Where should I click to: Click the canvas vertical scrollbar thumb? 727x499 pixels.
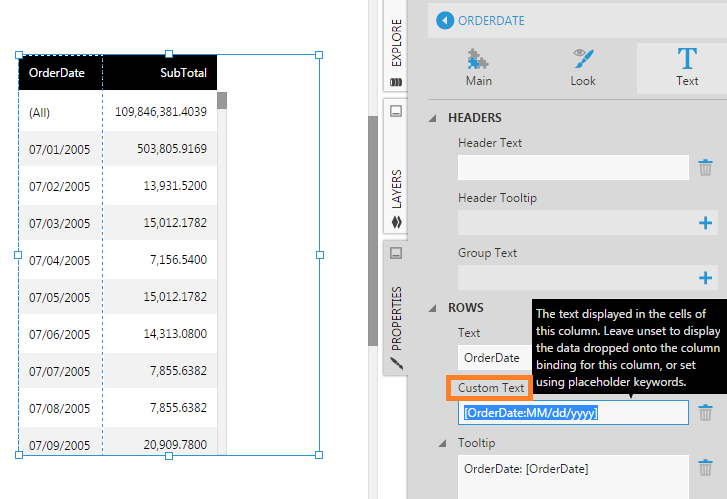point(373,230)
